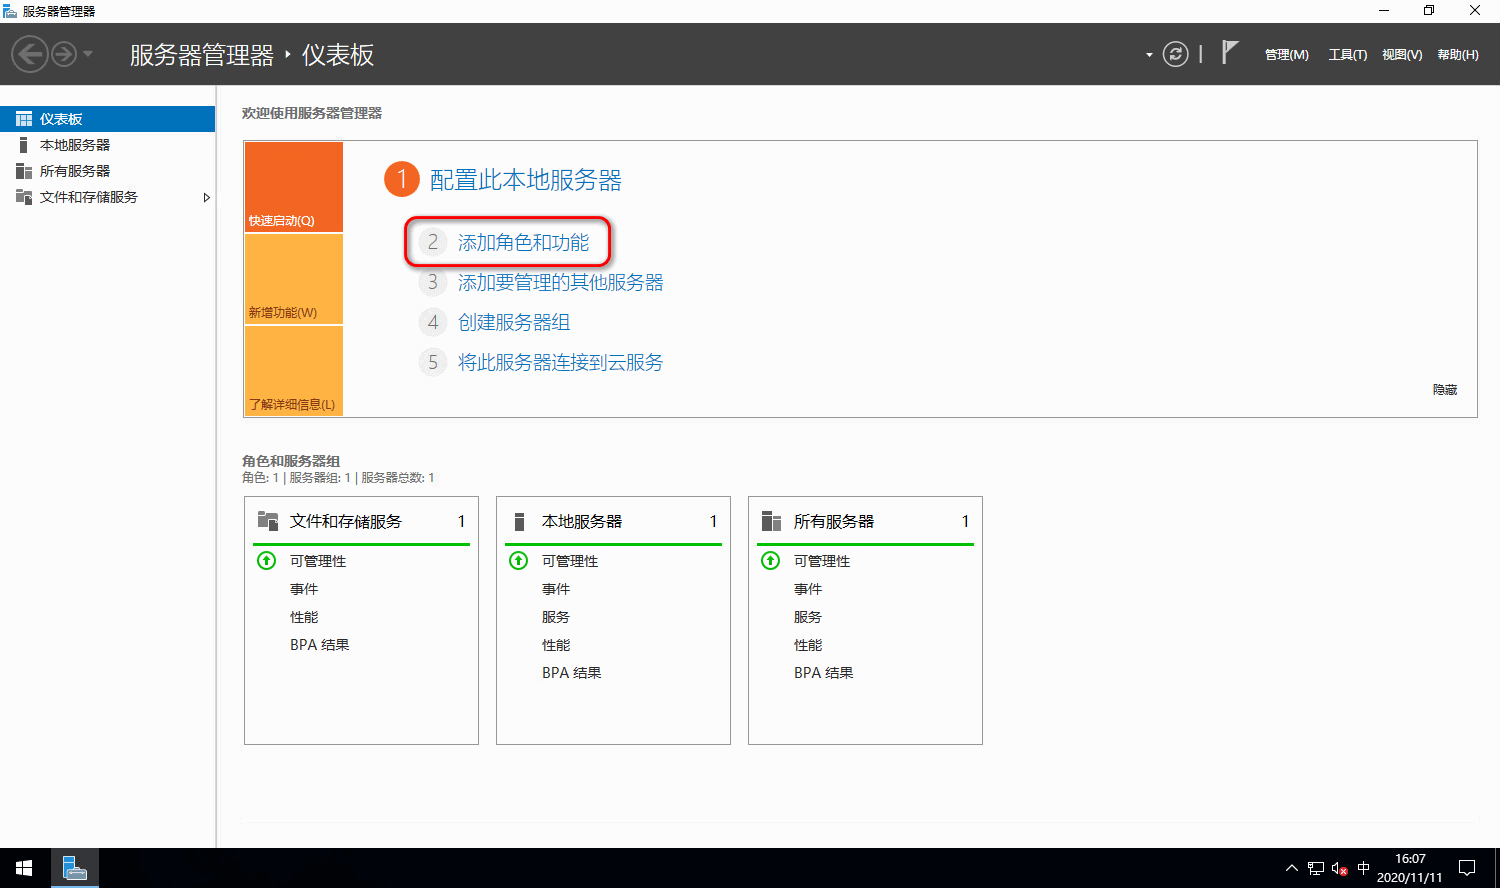The width and height of the screenshot is (1500, 888).
Task: Select 本地服务器 in the sidebar
Action: (x=75, y=145)
